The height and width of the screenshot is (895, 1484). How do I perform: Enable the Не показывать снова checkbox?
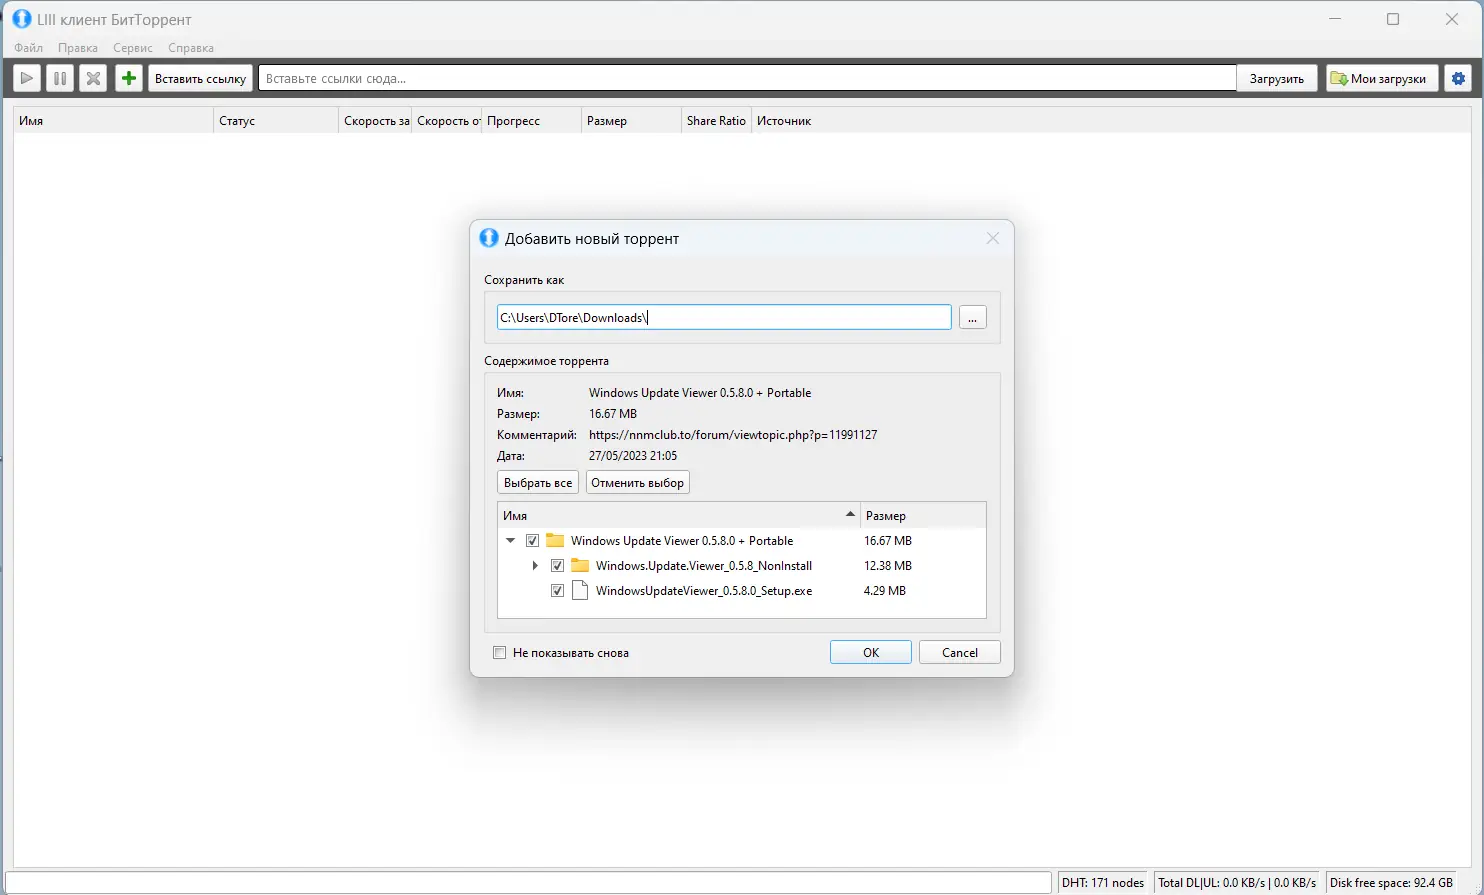500,652
